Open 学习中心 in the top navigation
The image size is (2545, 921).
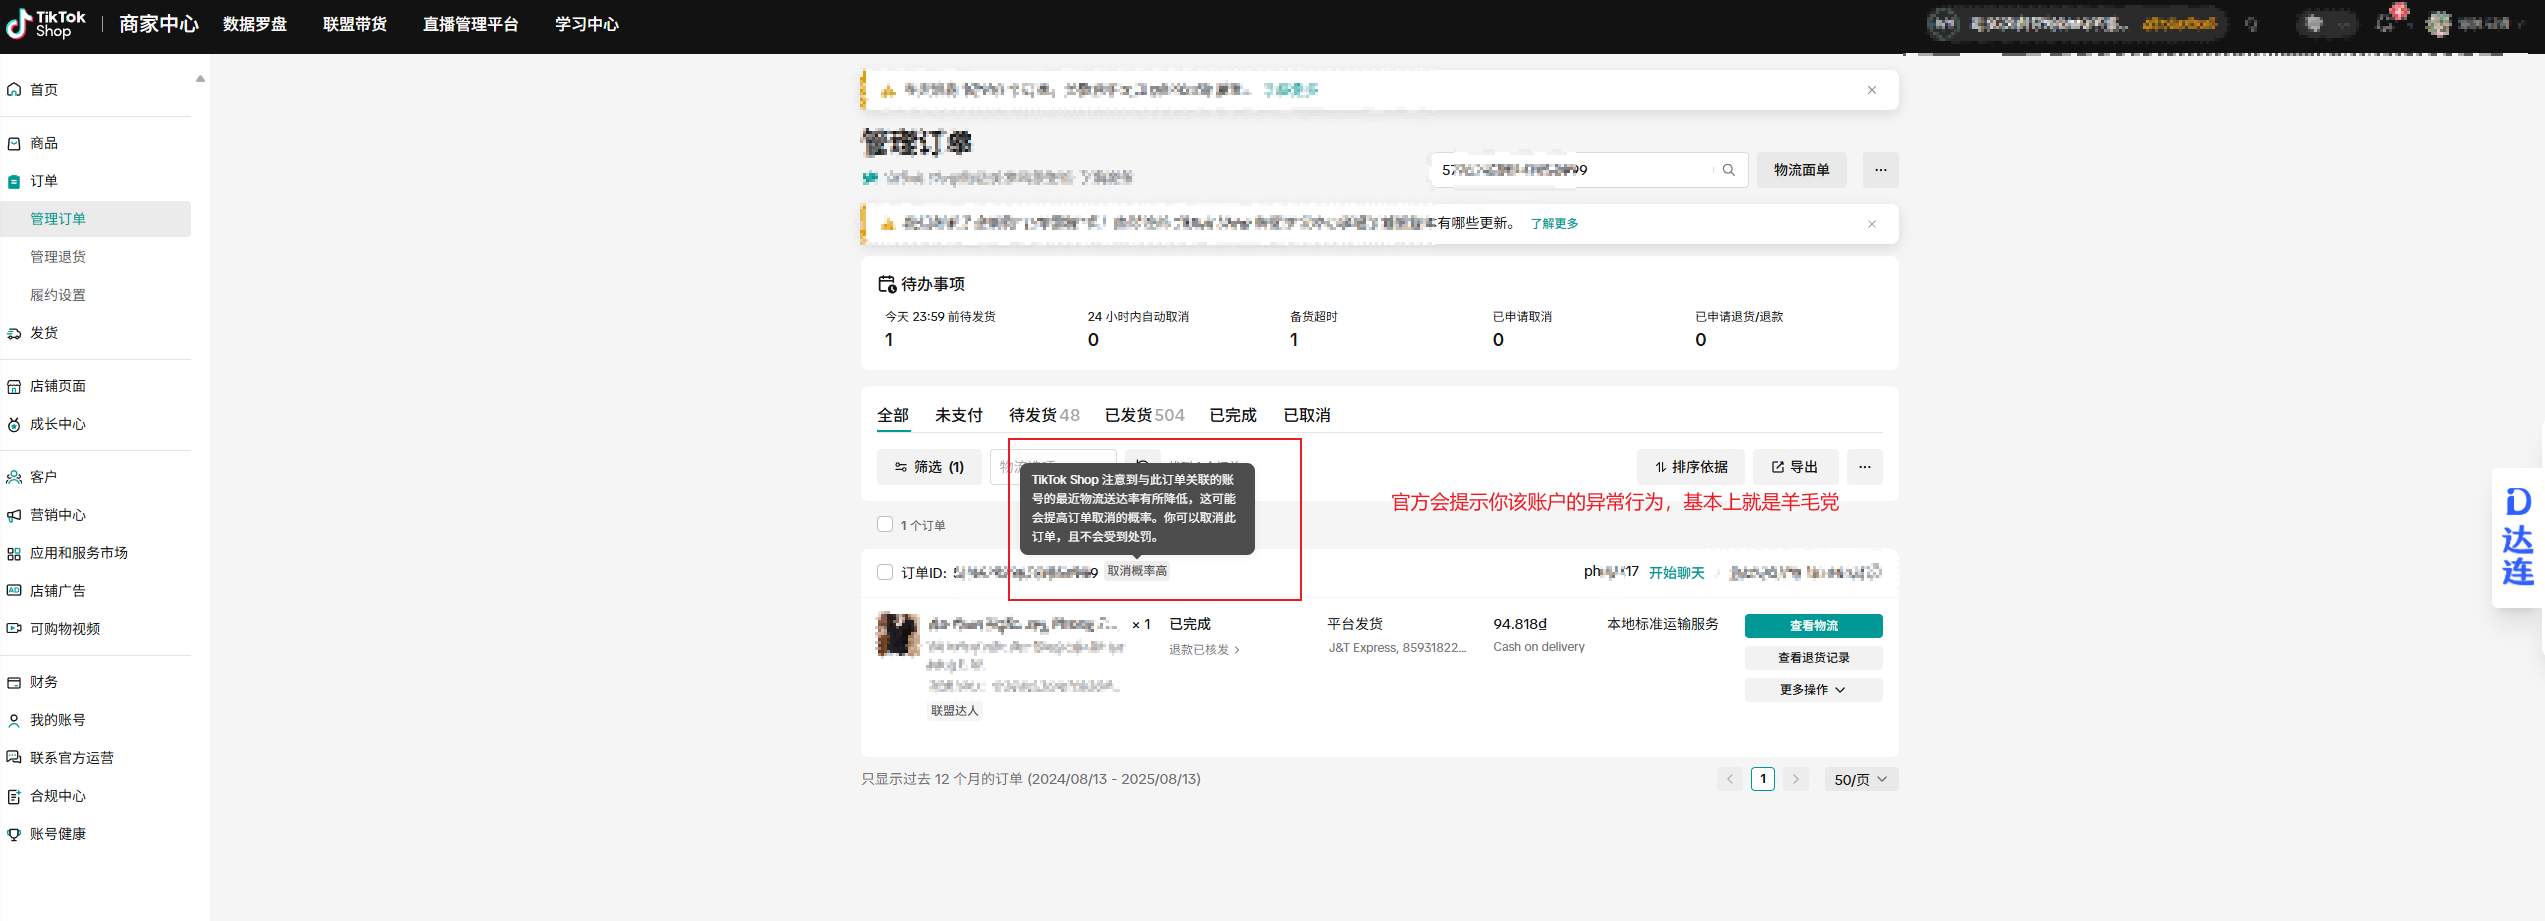(x=587, y=24)
